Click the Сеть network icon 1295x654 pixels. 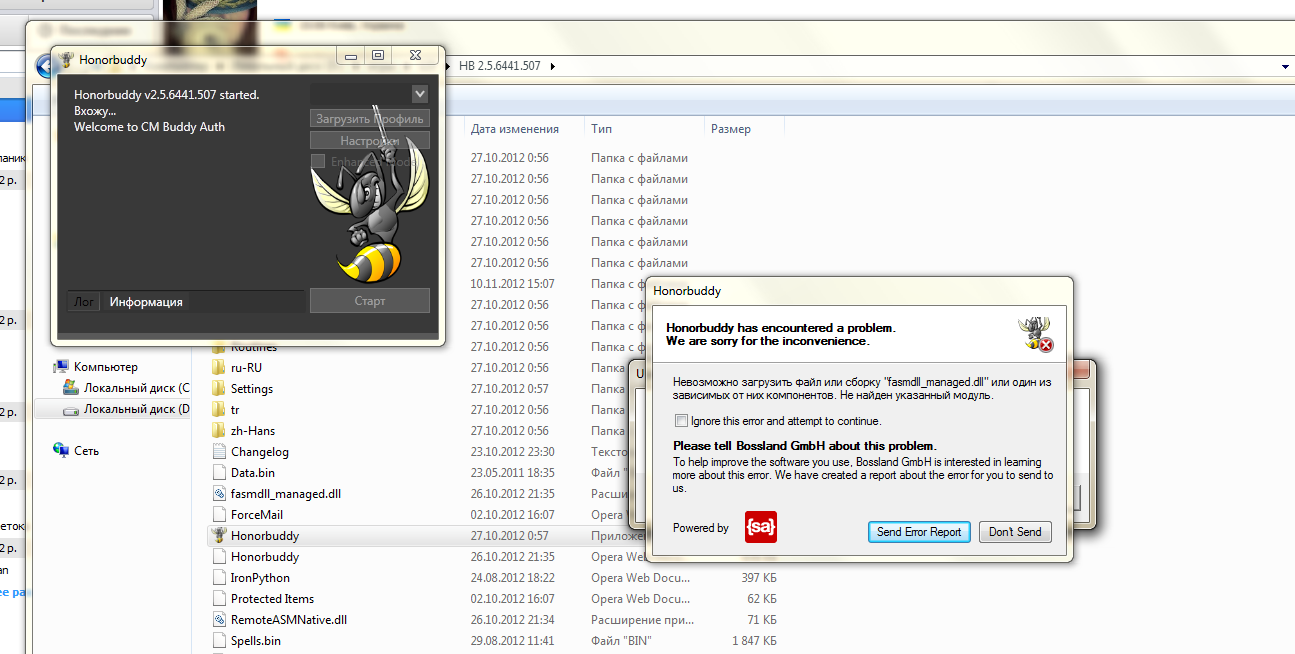[x=61, y=450]
